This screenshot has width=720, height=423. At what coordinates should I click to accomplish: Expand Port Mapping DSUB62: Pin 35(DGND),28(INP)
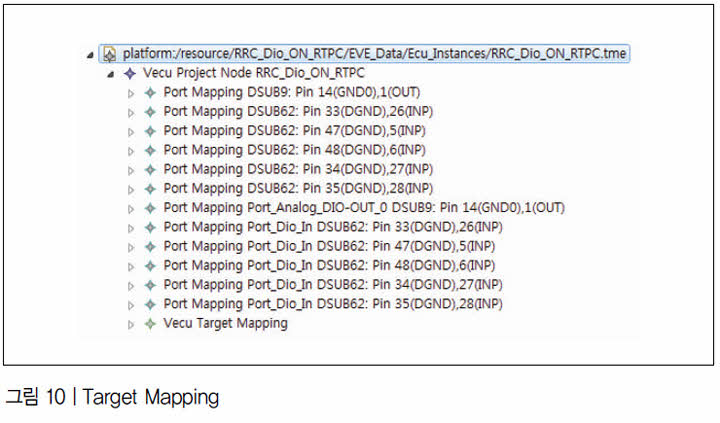pos(131,190)
